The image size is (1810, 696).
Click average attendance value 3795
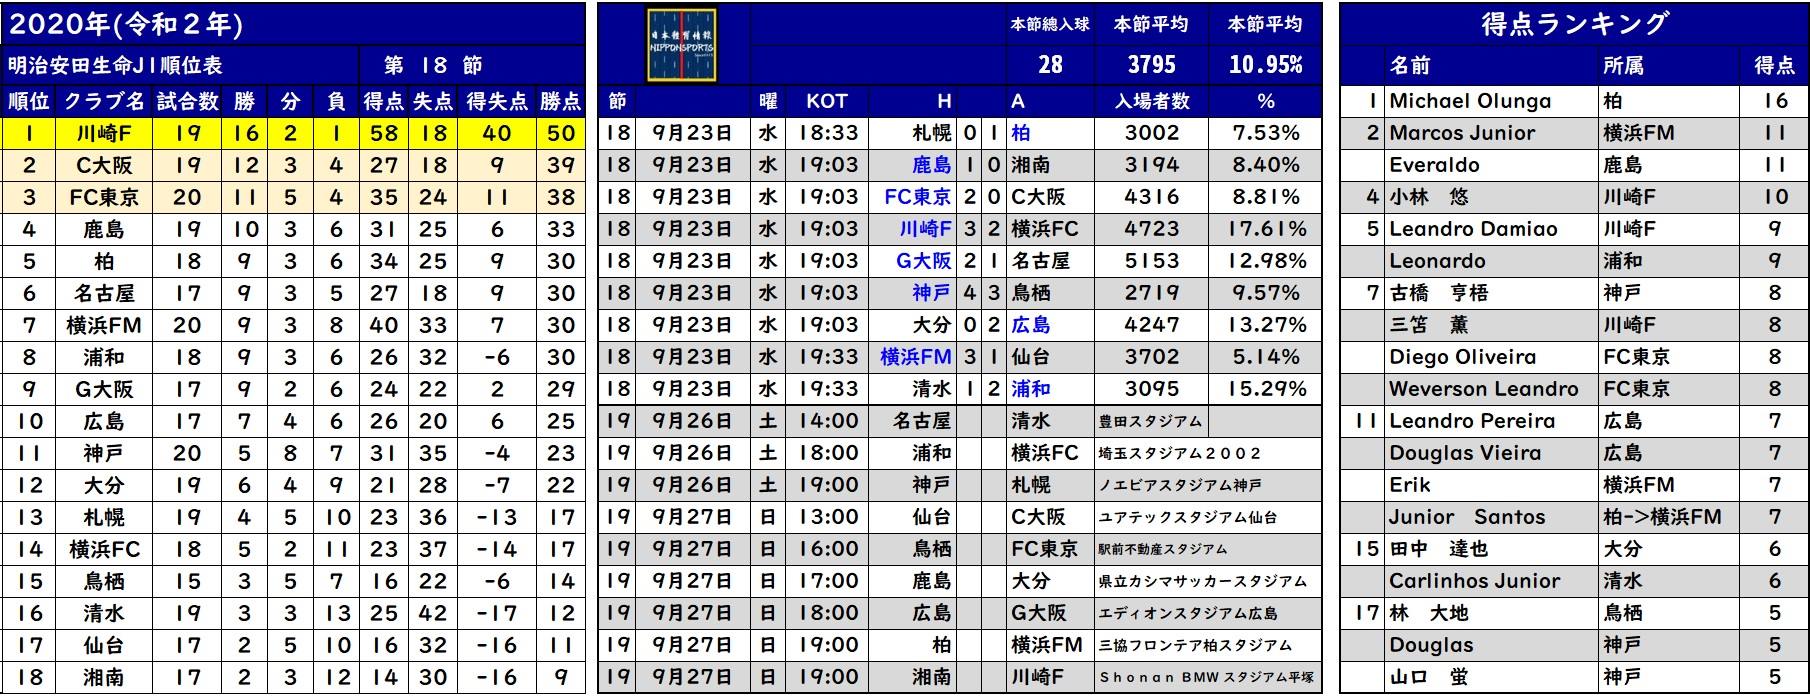(x=1152, y=65)
